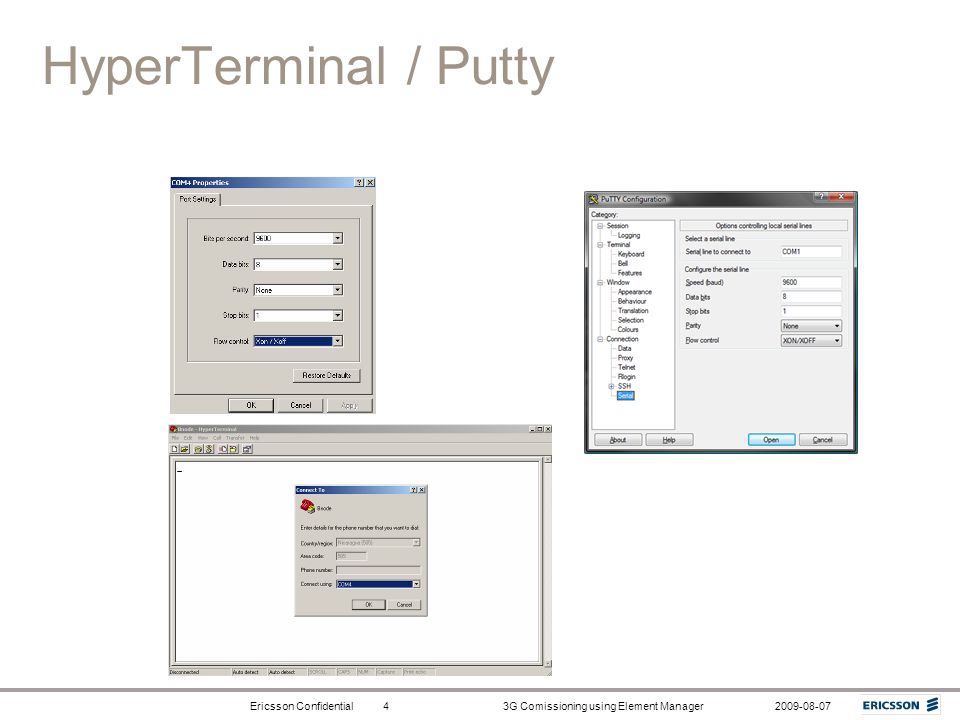This screenshot has height=720, width=960.
Task: Click help question mark in Connect To dialog title bar
Action: point(413,490)
